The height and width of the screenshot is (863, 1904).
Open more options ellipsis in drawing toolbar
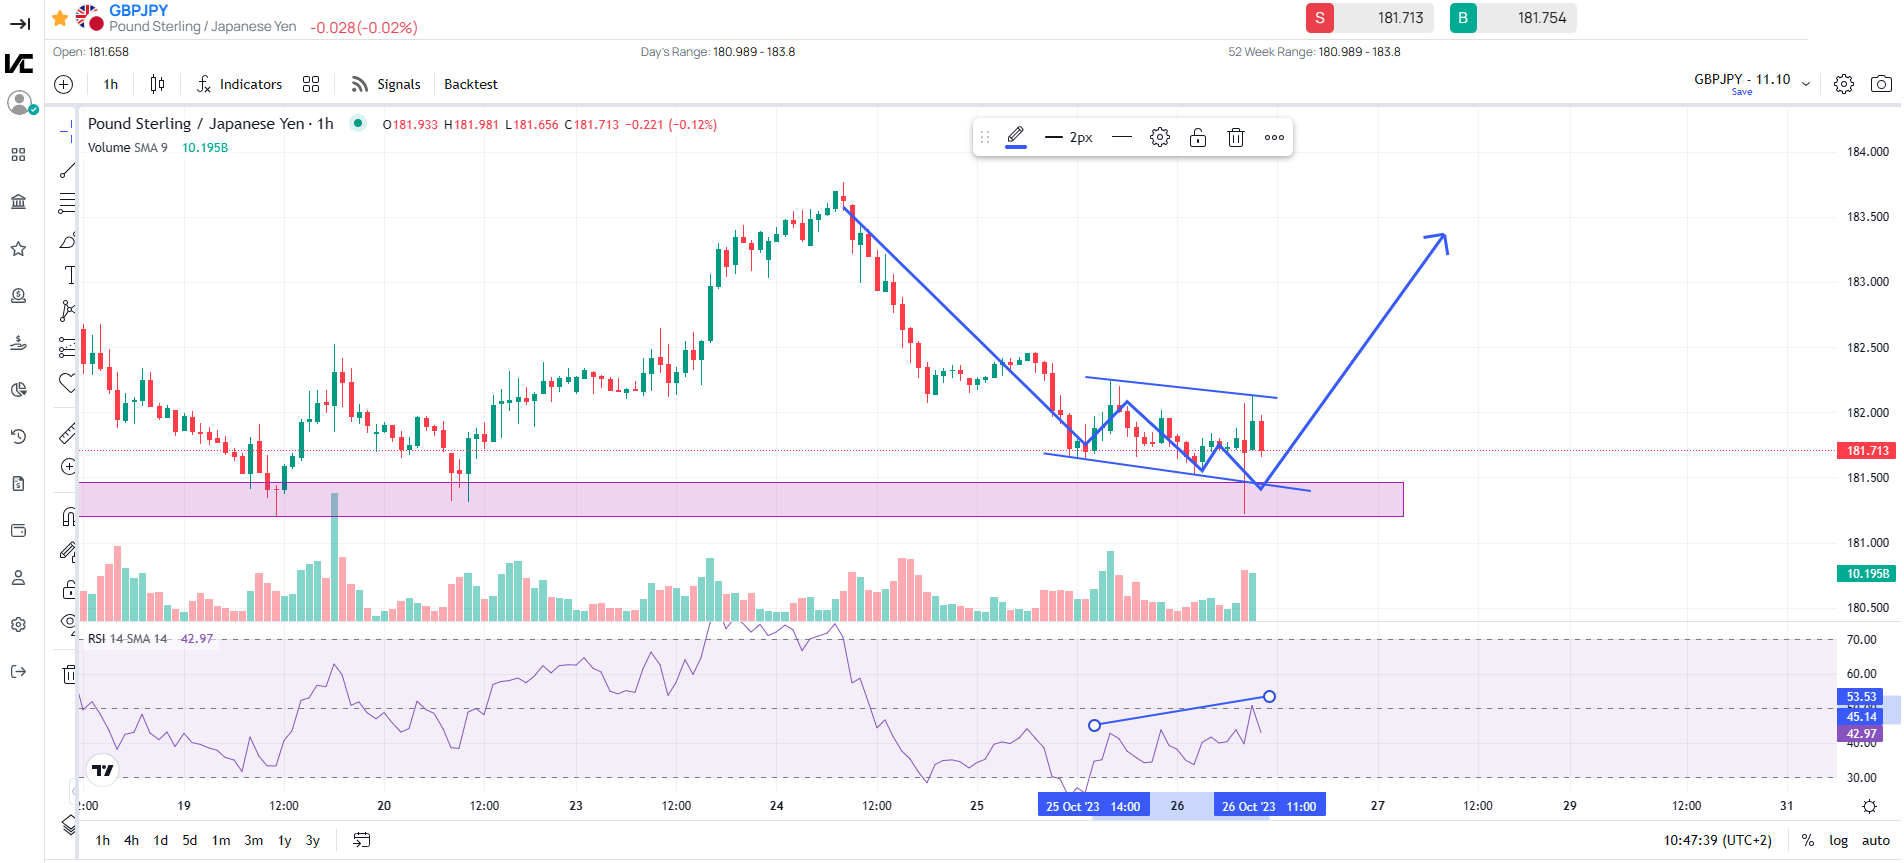coord(1274,137)
